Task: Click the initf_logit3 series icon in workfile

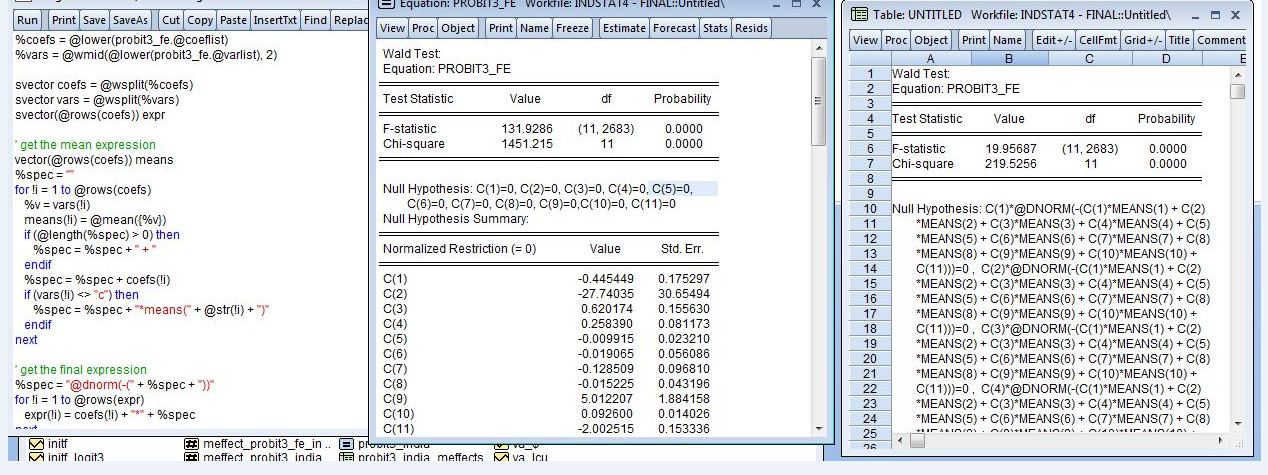Action: [36, 459]
